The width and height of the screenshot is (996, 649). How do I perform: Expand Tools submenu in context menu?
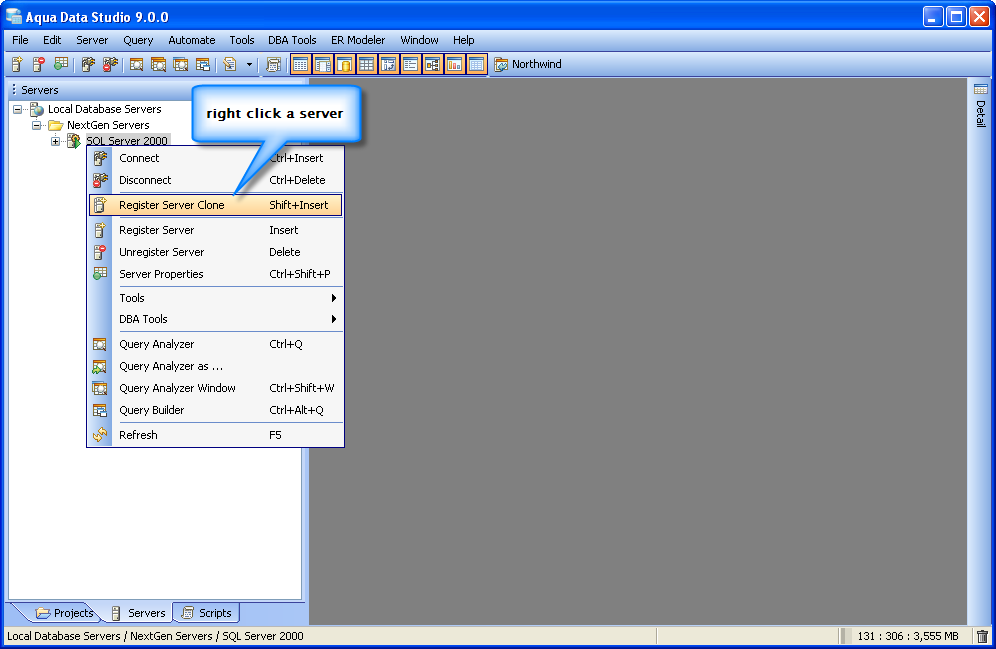215,298
